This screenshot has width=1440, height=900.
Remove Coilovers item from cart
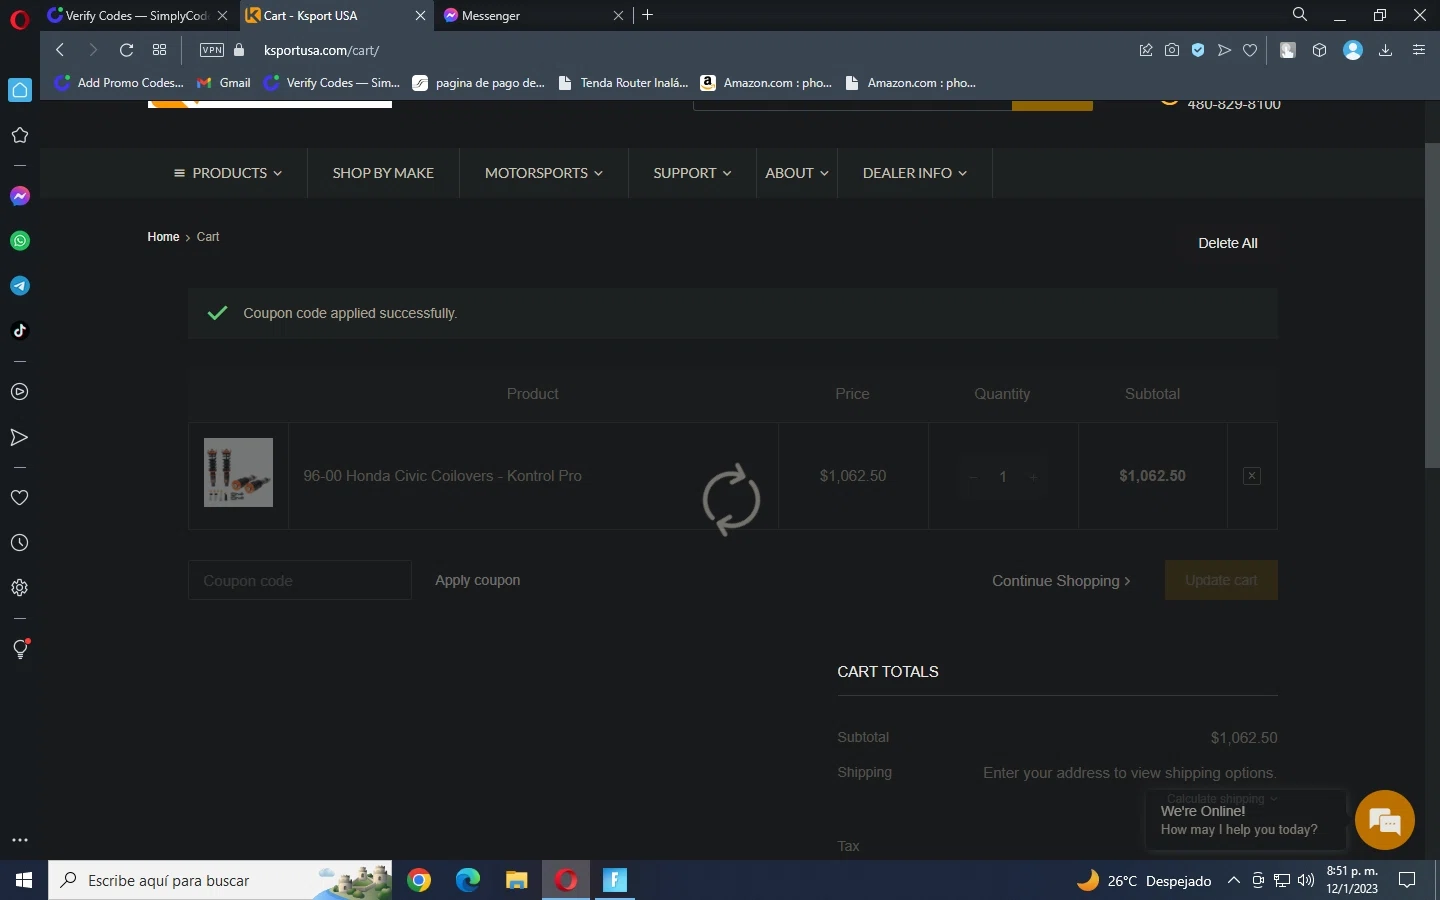point(1252,476)
